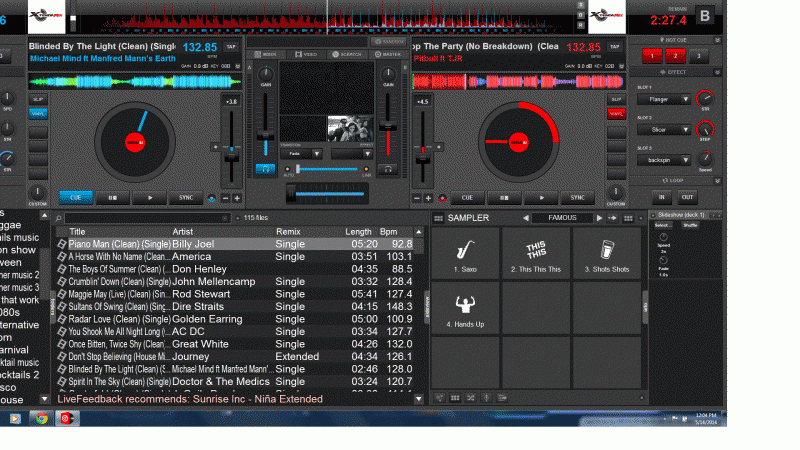Screen dimensions: 800x450
Task: Open the Slicer effect slot dropdown
Action: [x=664, y=130]
